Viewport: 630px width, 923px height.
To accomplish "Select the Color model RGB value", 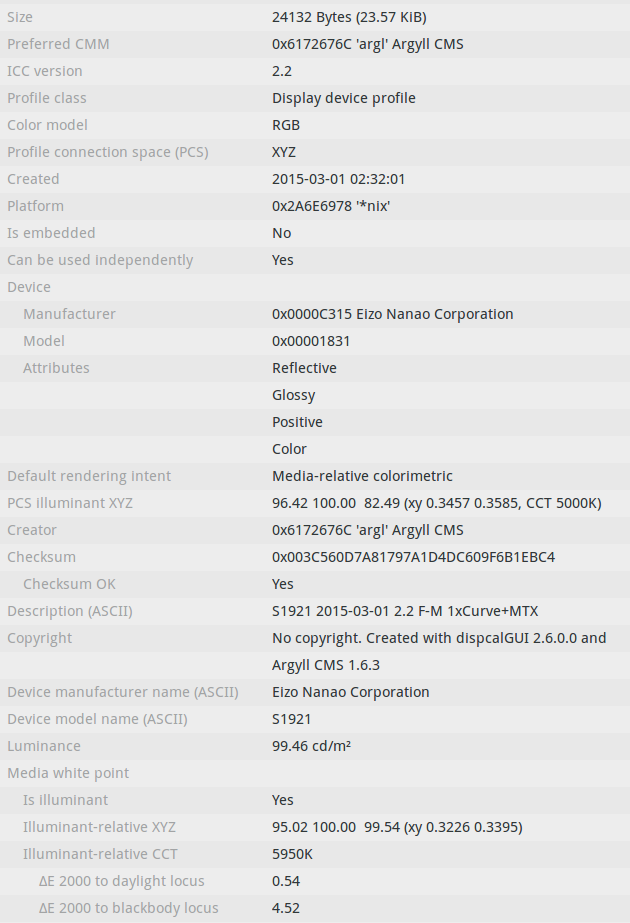I will 286,125.
